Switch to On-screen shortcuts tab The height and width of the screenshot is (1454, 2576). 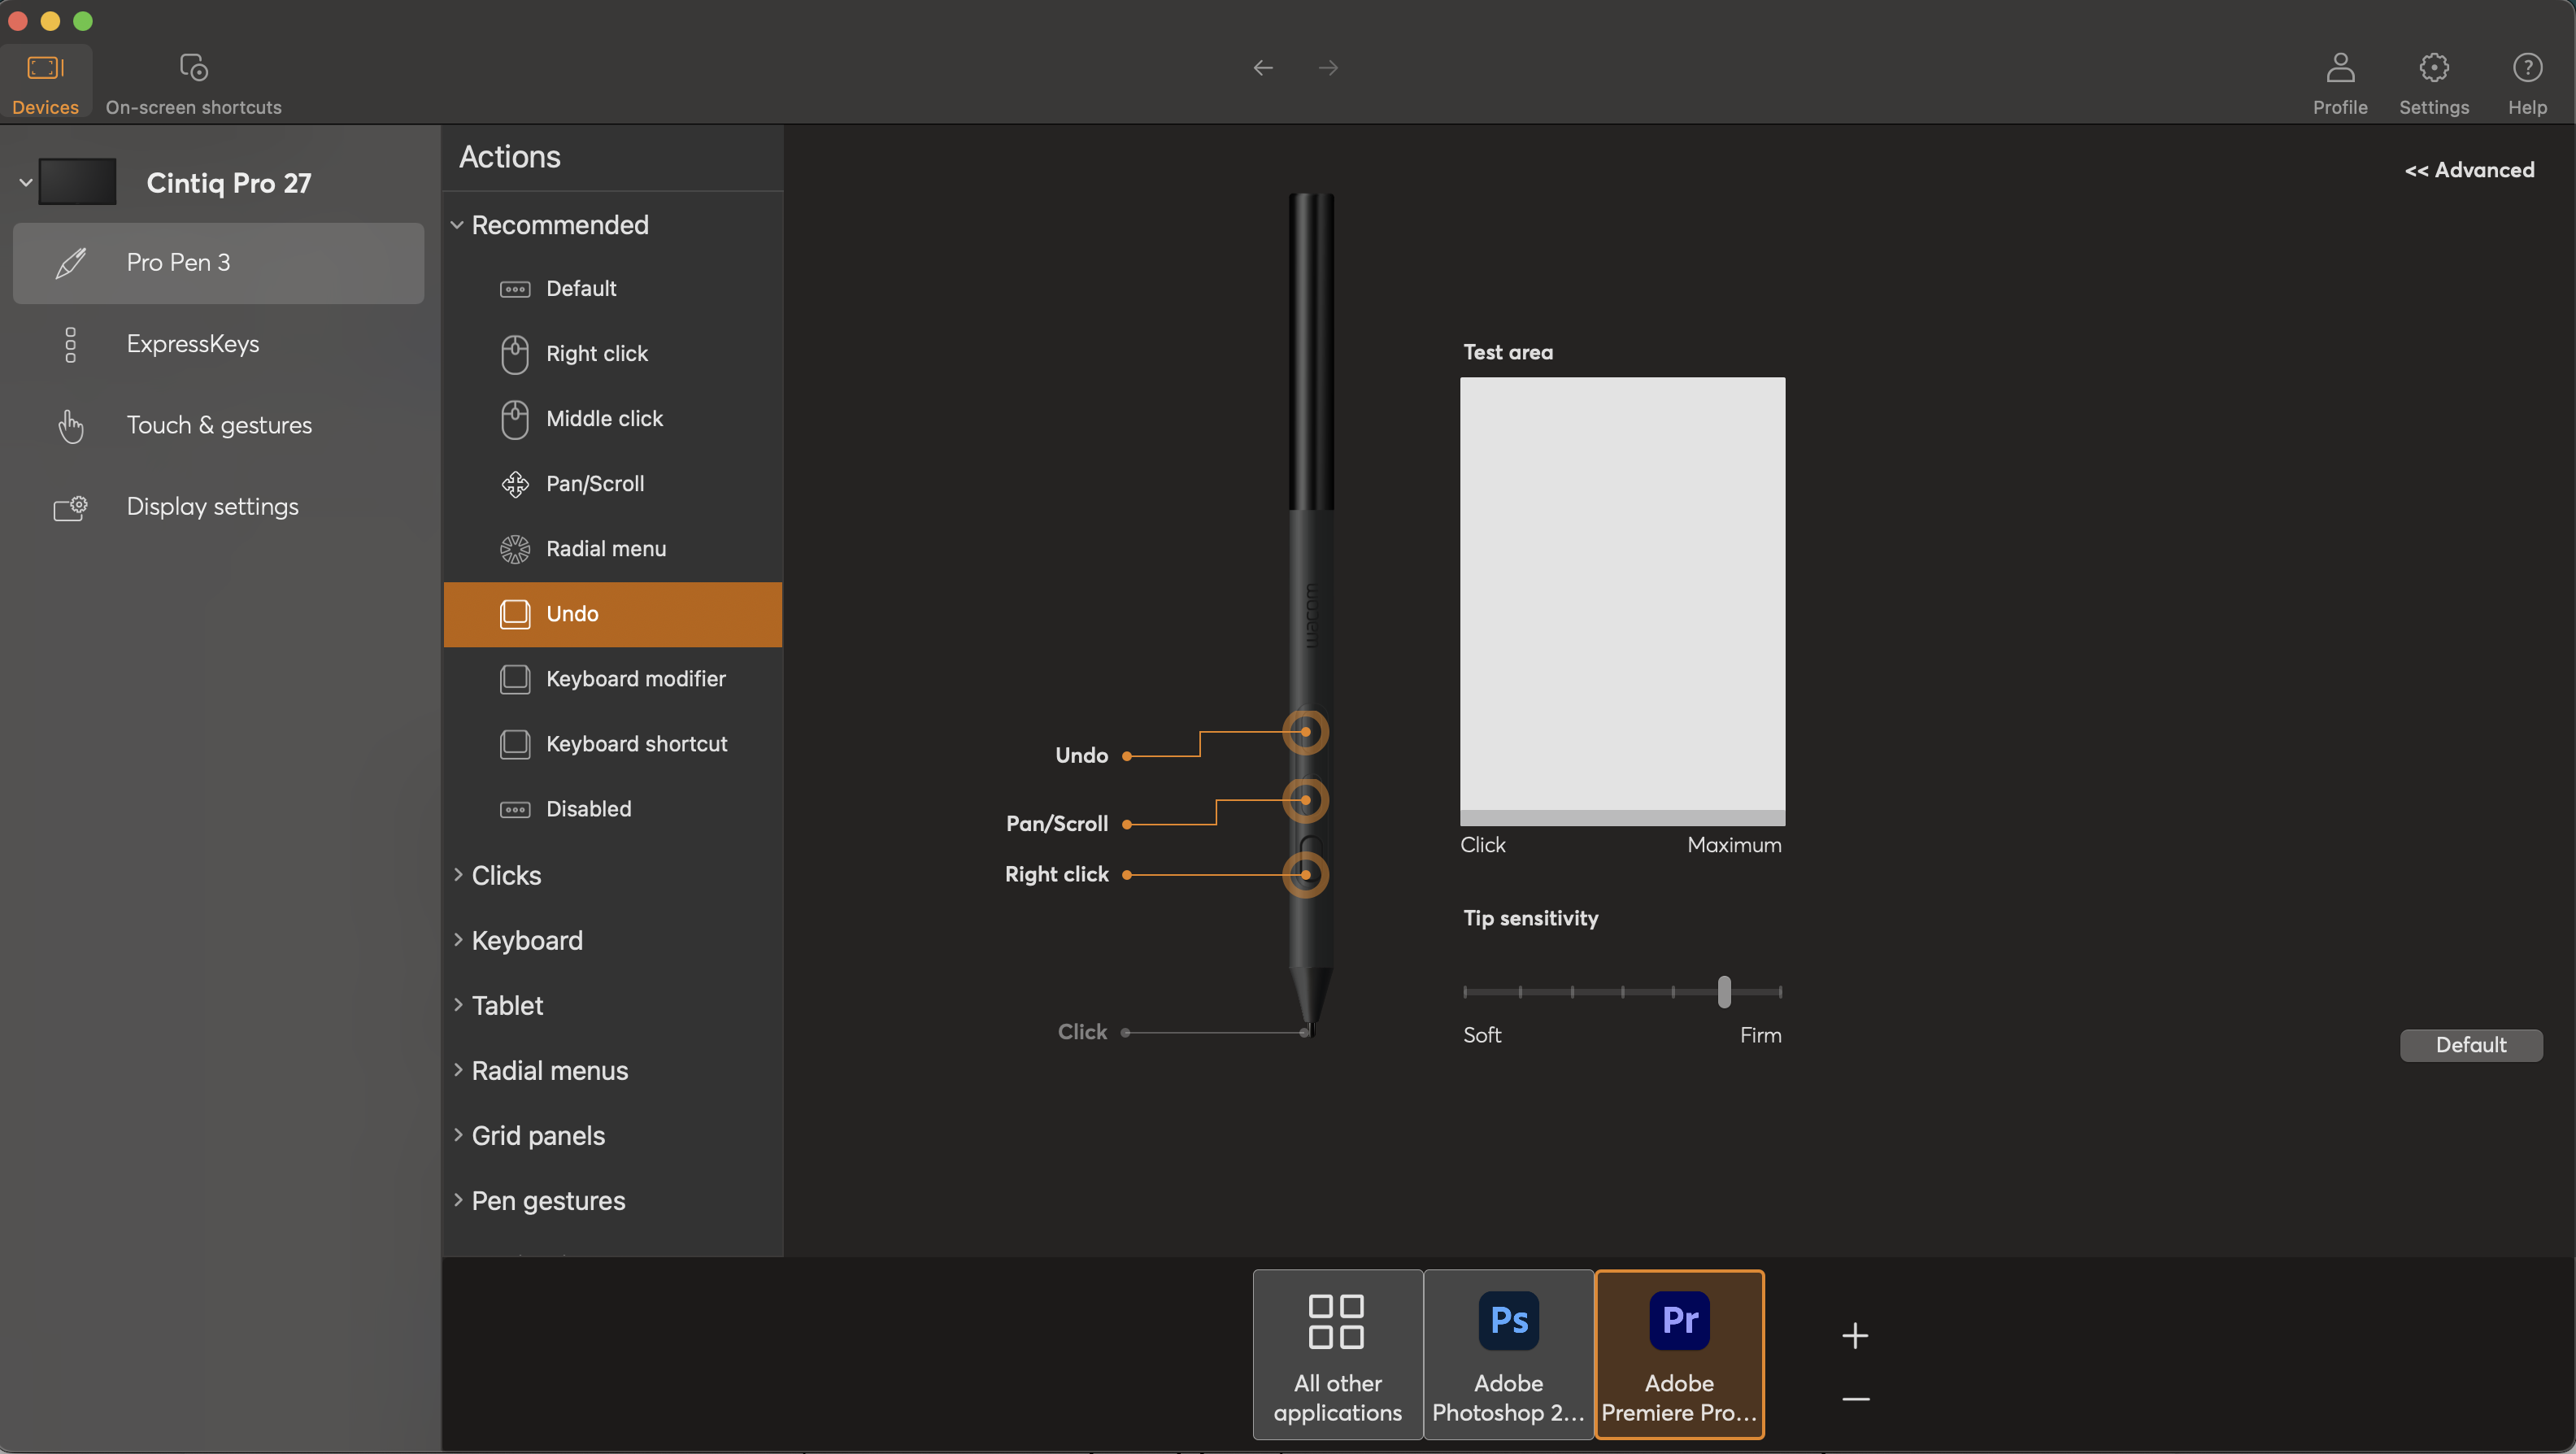193,81
